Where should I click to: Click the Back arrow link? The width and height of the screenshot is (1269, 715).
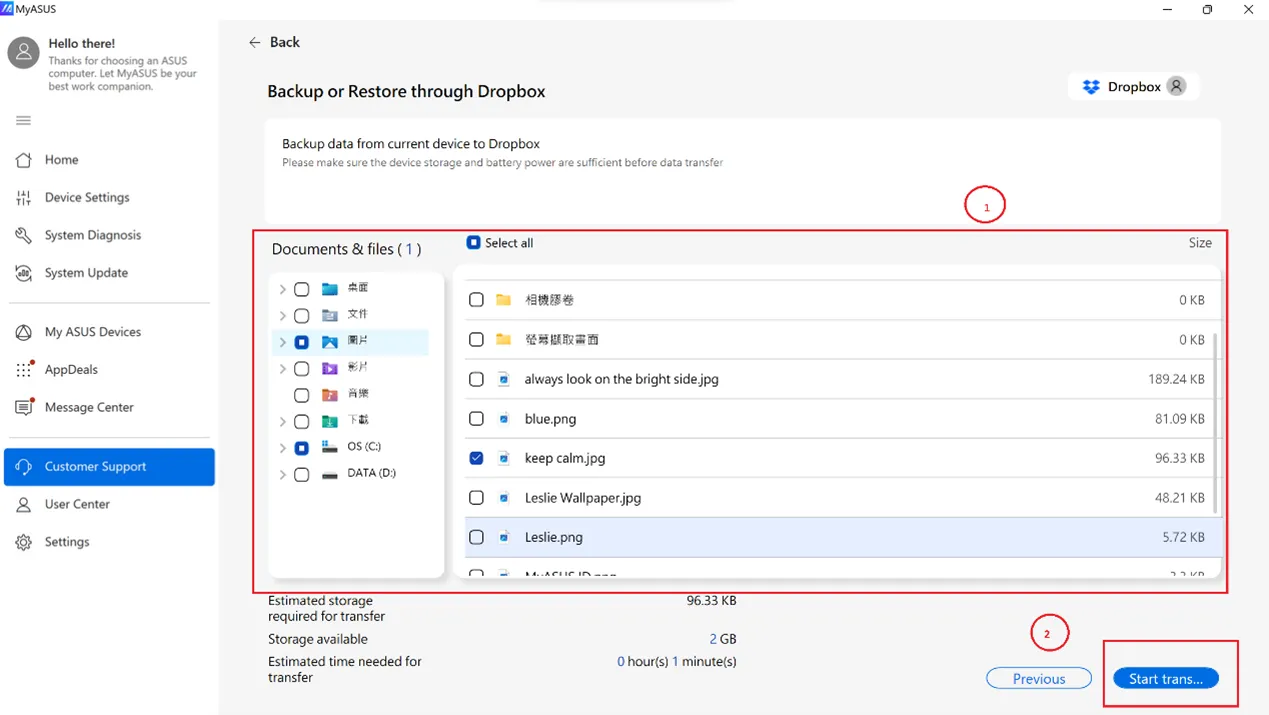click(x=274, y=42)
